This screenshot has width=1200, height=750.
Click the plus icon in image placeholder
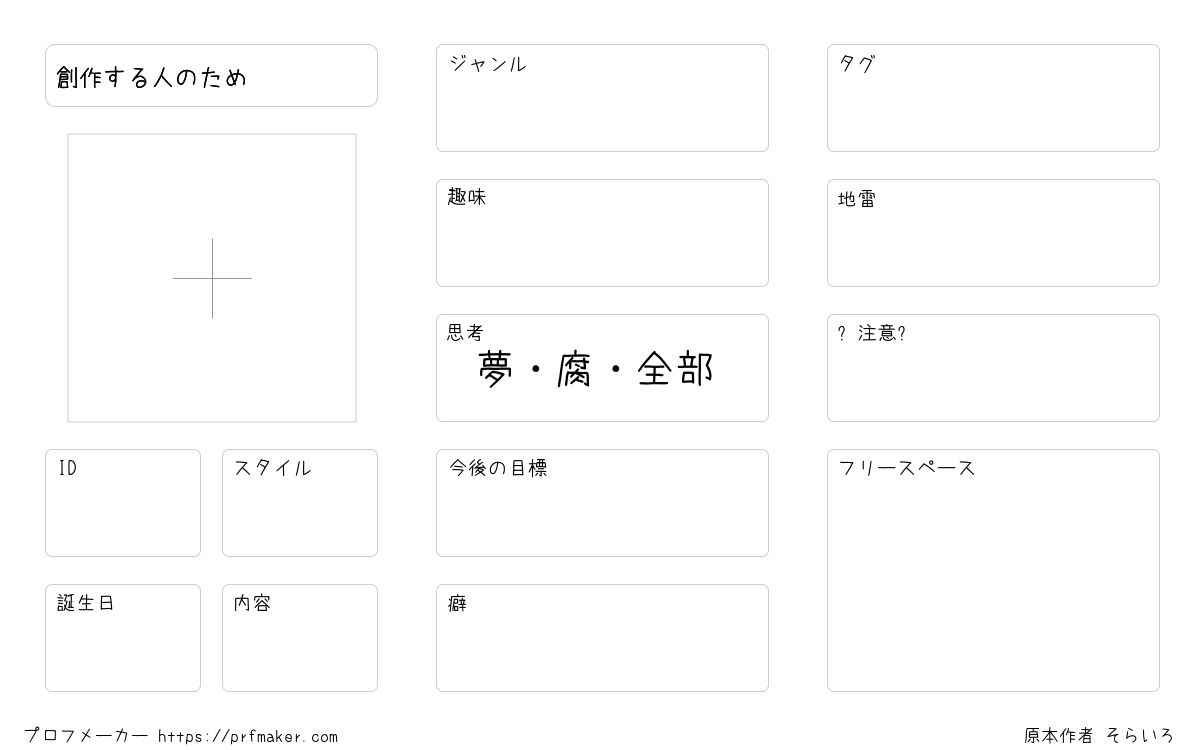(212, 278)
